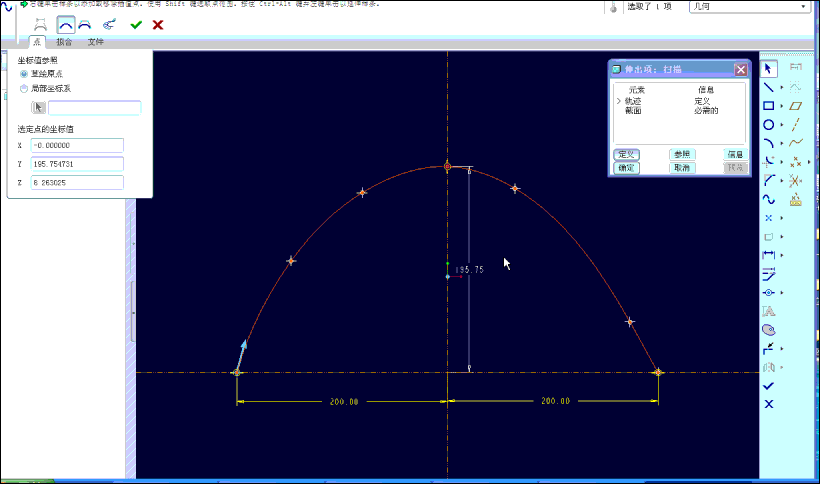820x484 pixels.
Task: Select the spline left start point
Action: (237, 373)
